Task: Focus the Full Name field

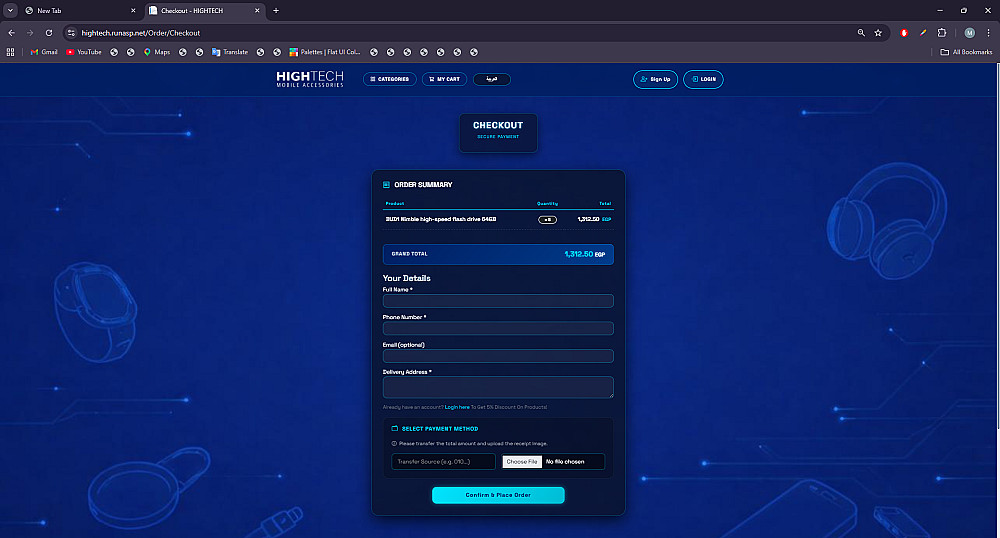Action: (x=498, y=301)
